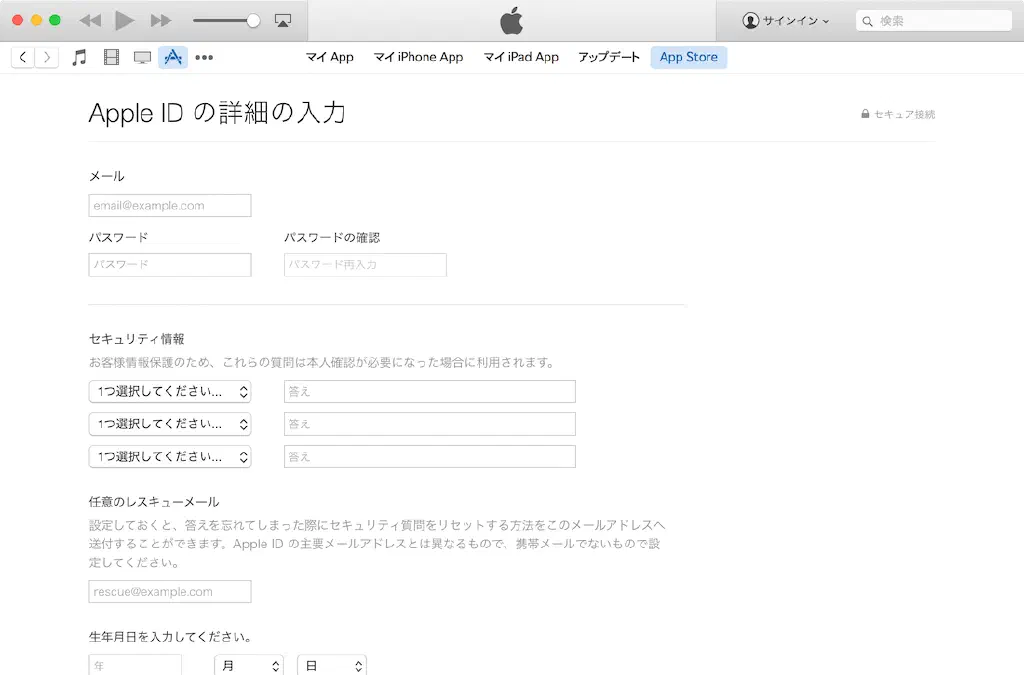
Task: Select the TV Shows icon
Action: coord(142,57)
